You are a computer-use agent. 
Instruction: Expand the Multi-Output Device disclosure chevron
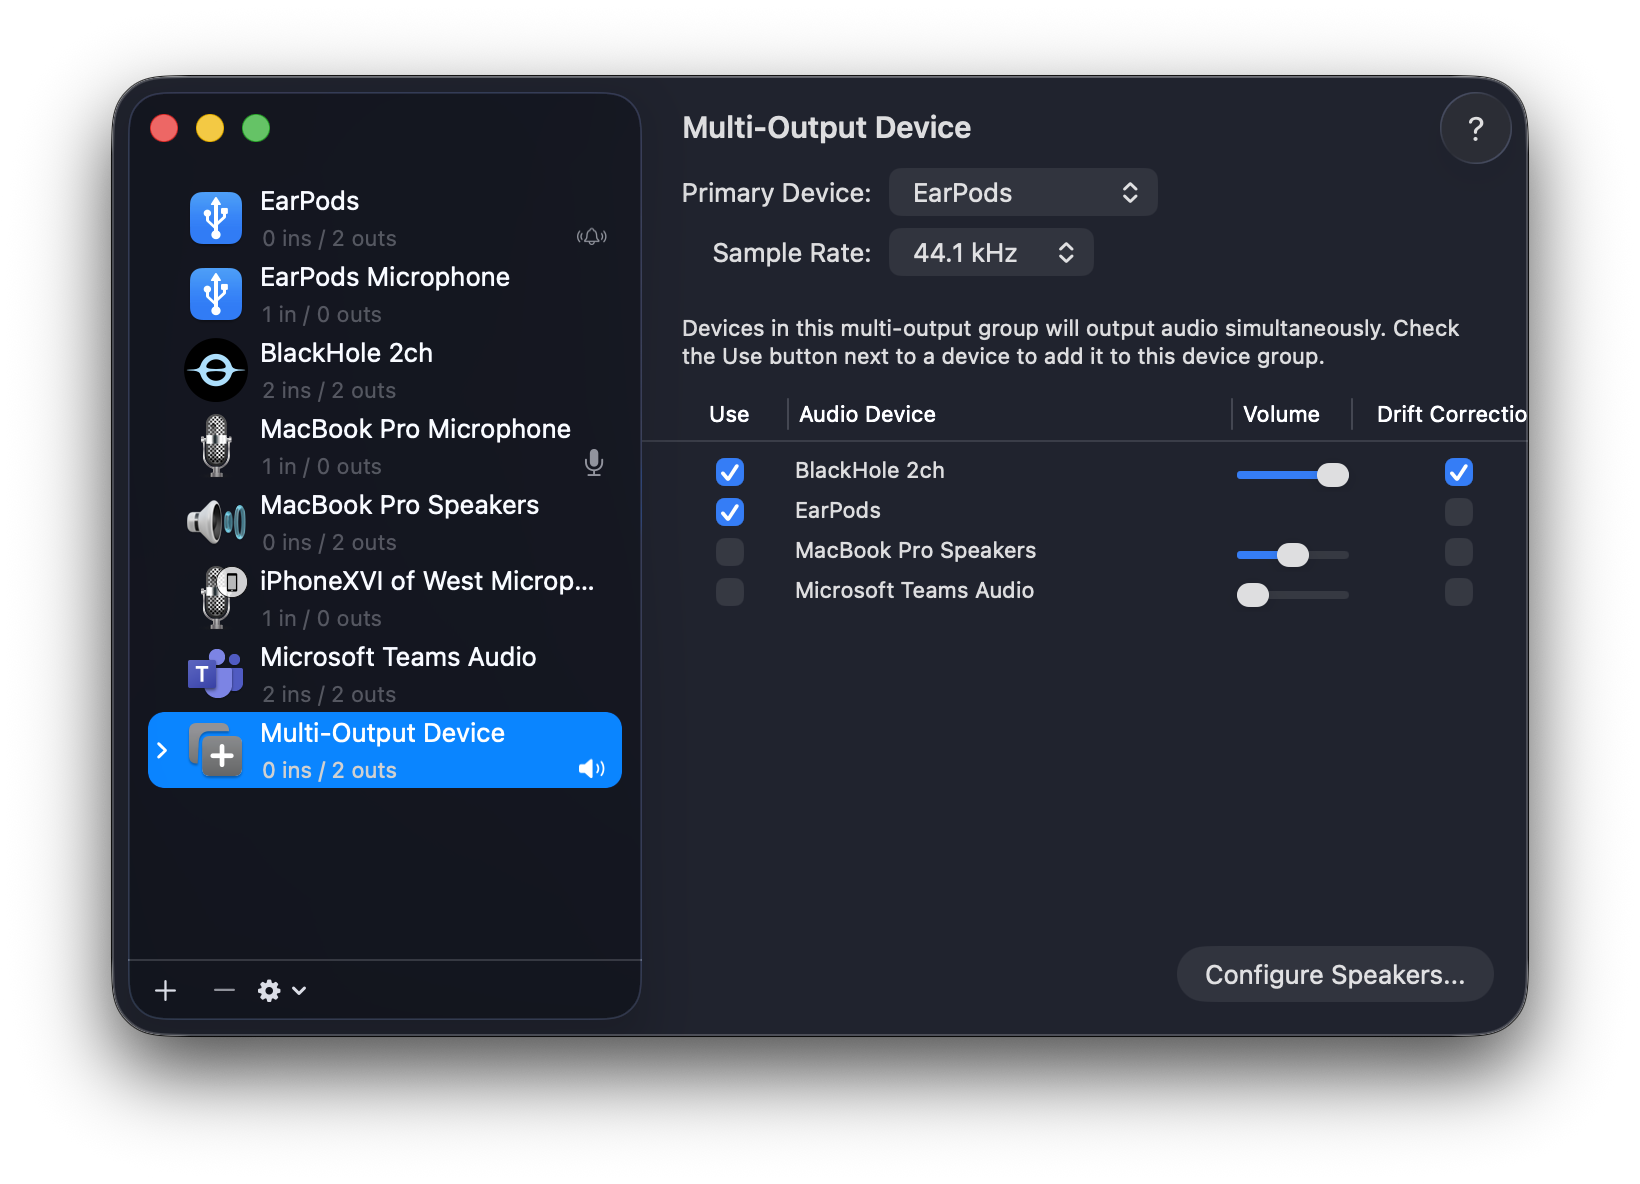pyautogui.click(x=163, y=750)
